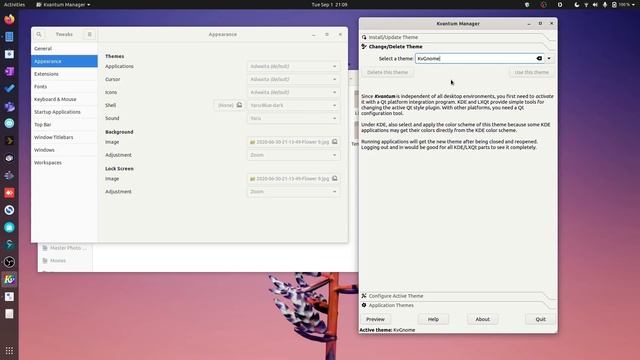Choose the Background image file button
The width and height of the screenshot is (640, 360).
[x=293, y=142]
